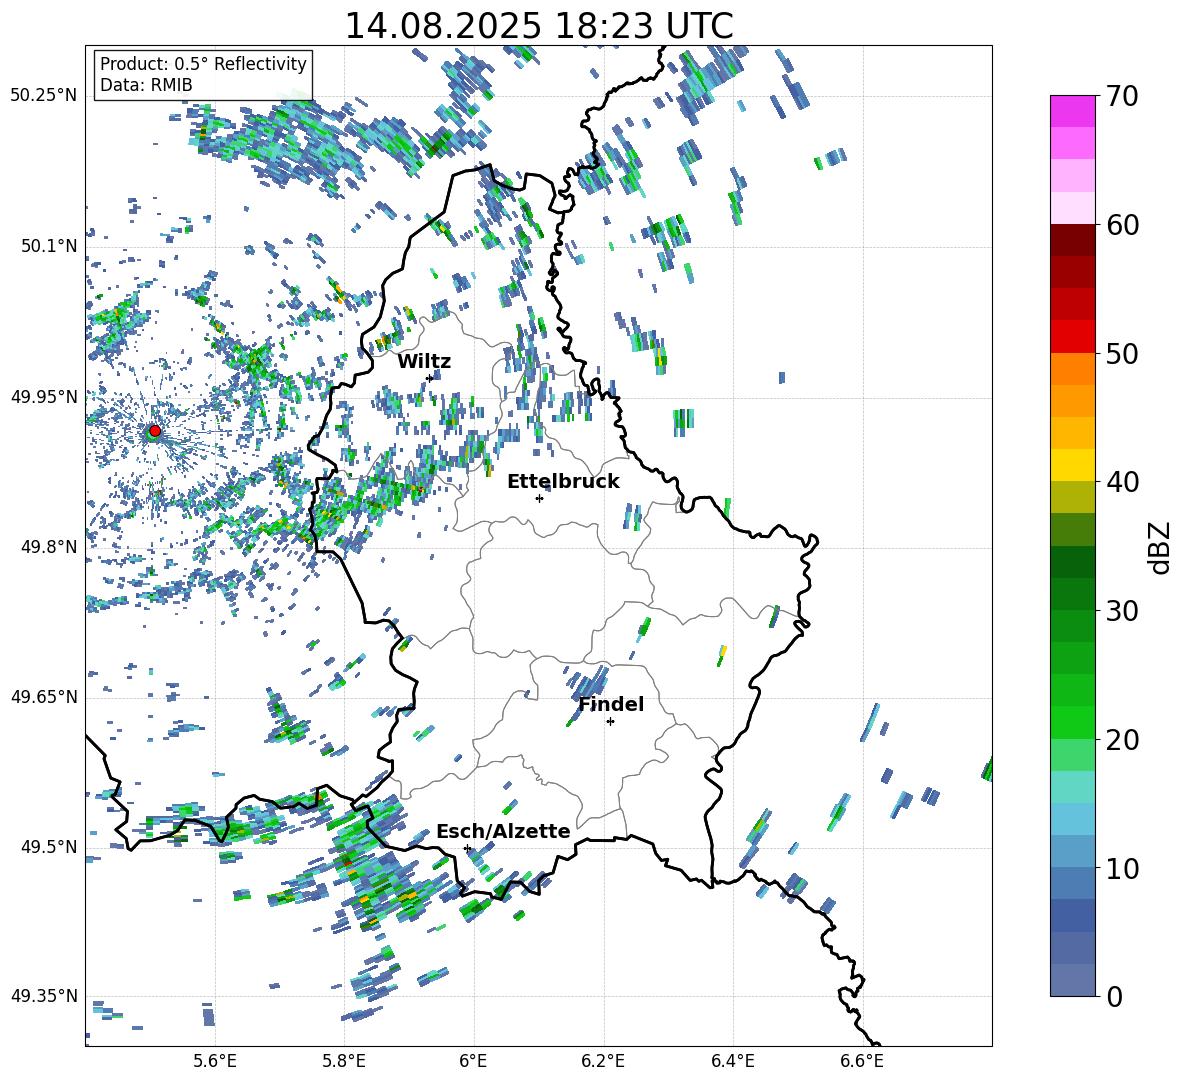Click the colorbar tick label 30

coord(1123,611)
